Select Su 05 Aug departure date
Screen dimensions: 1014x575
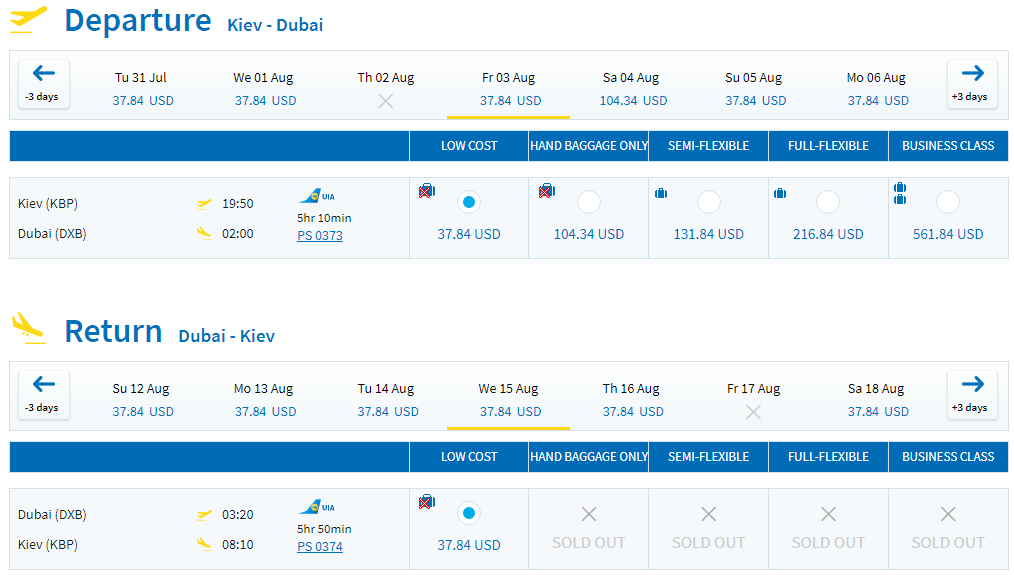coord(754,89)
